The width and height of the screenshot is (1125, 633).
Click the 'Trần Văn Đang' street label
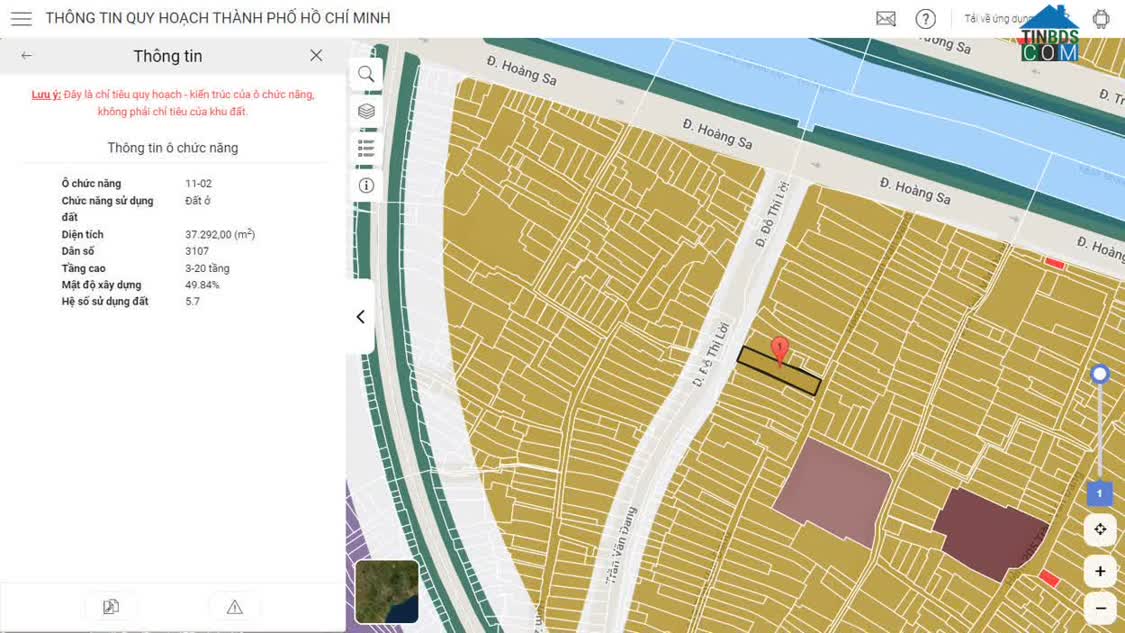[x=621, y=544]
